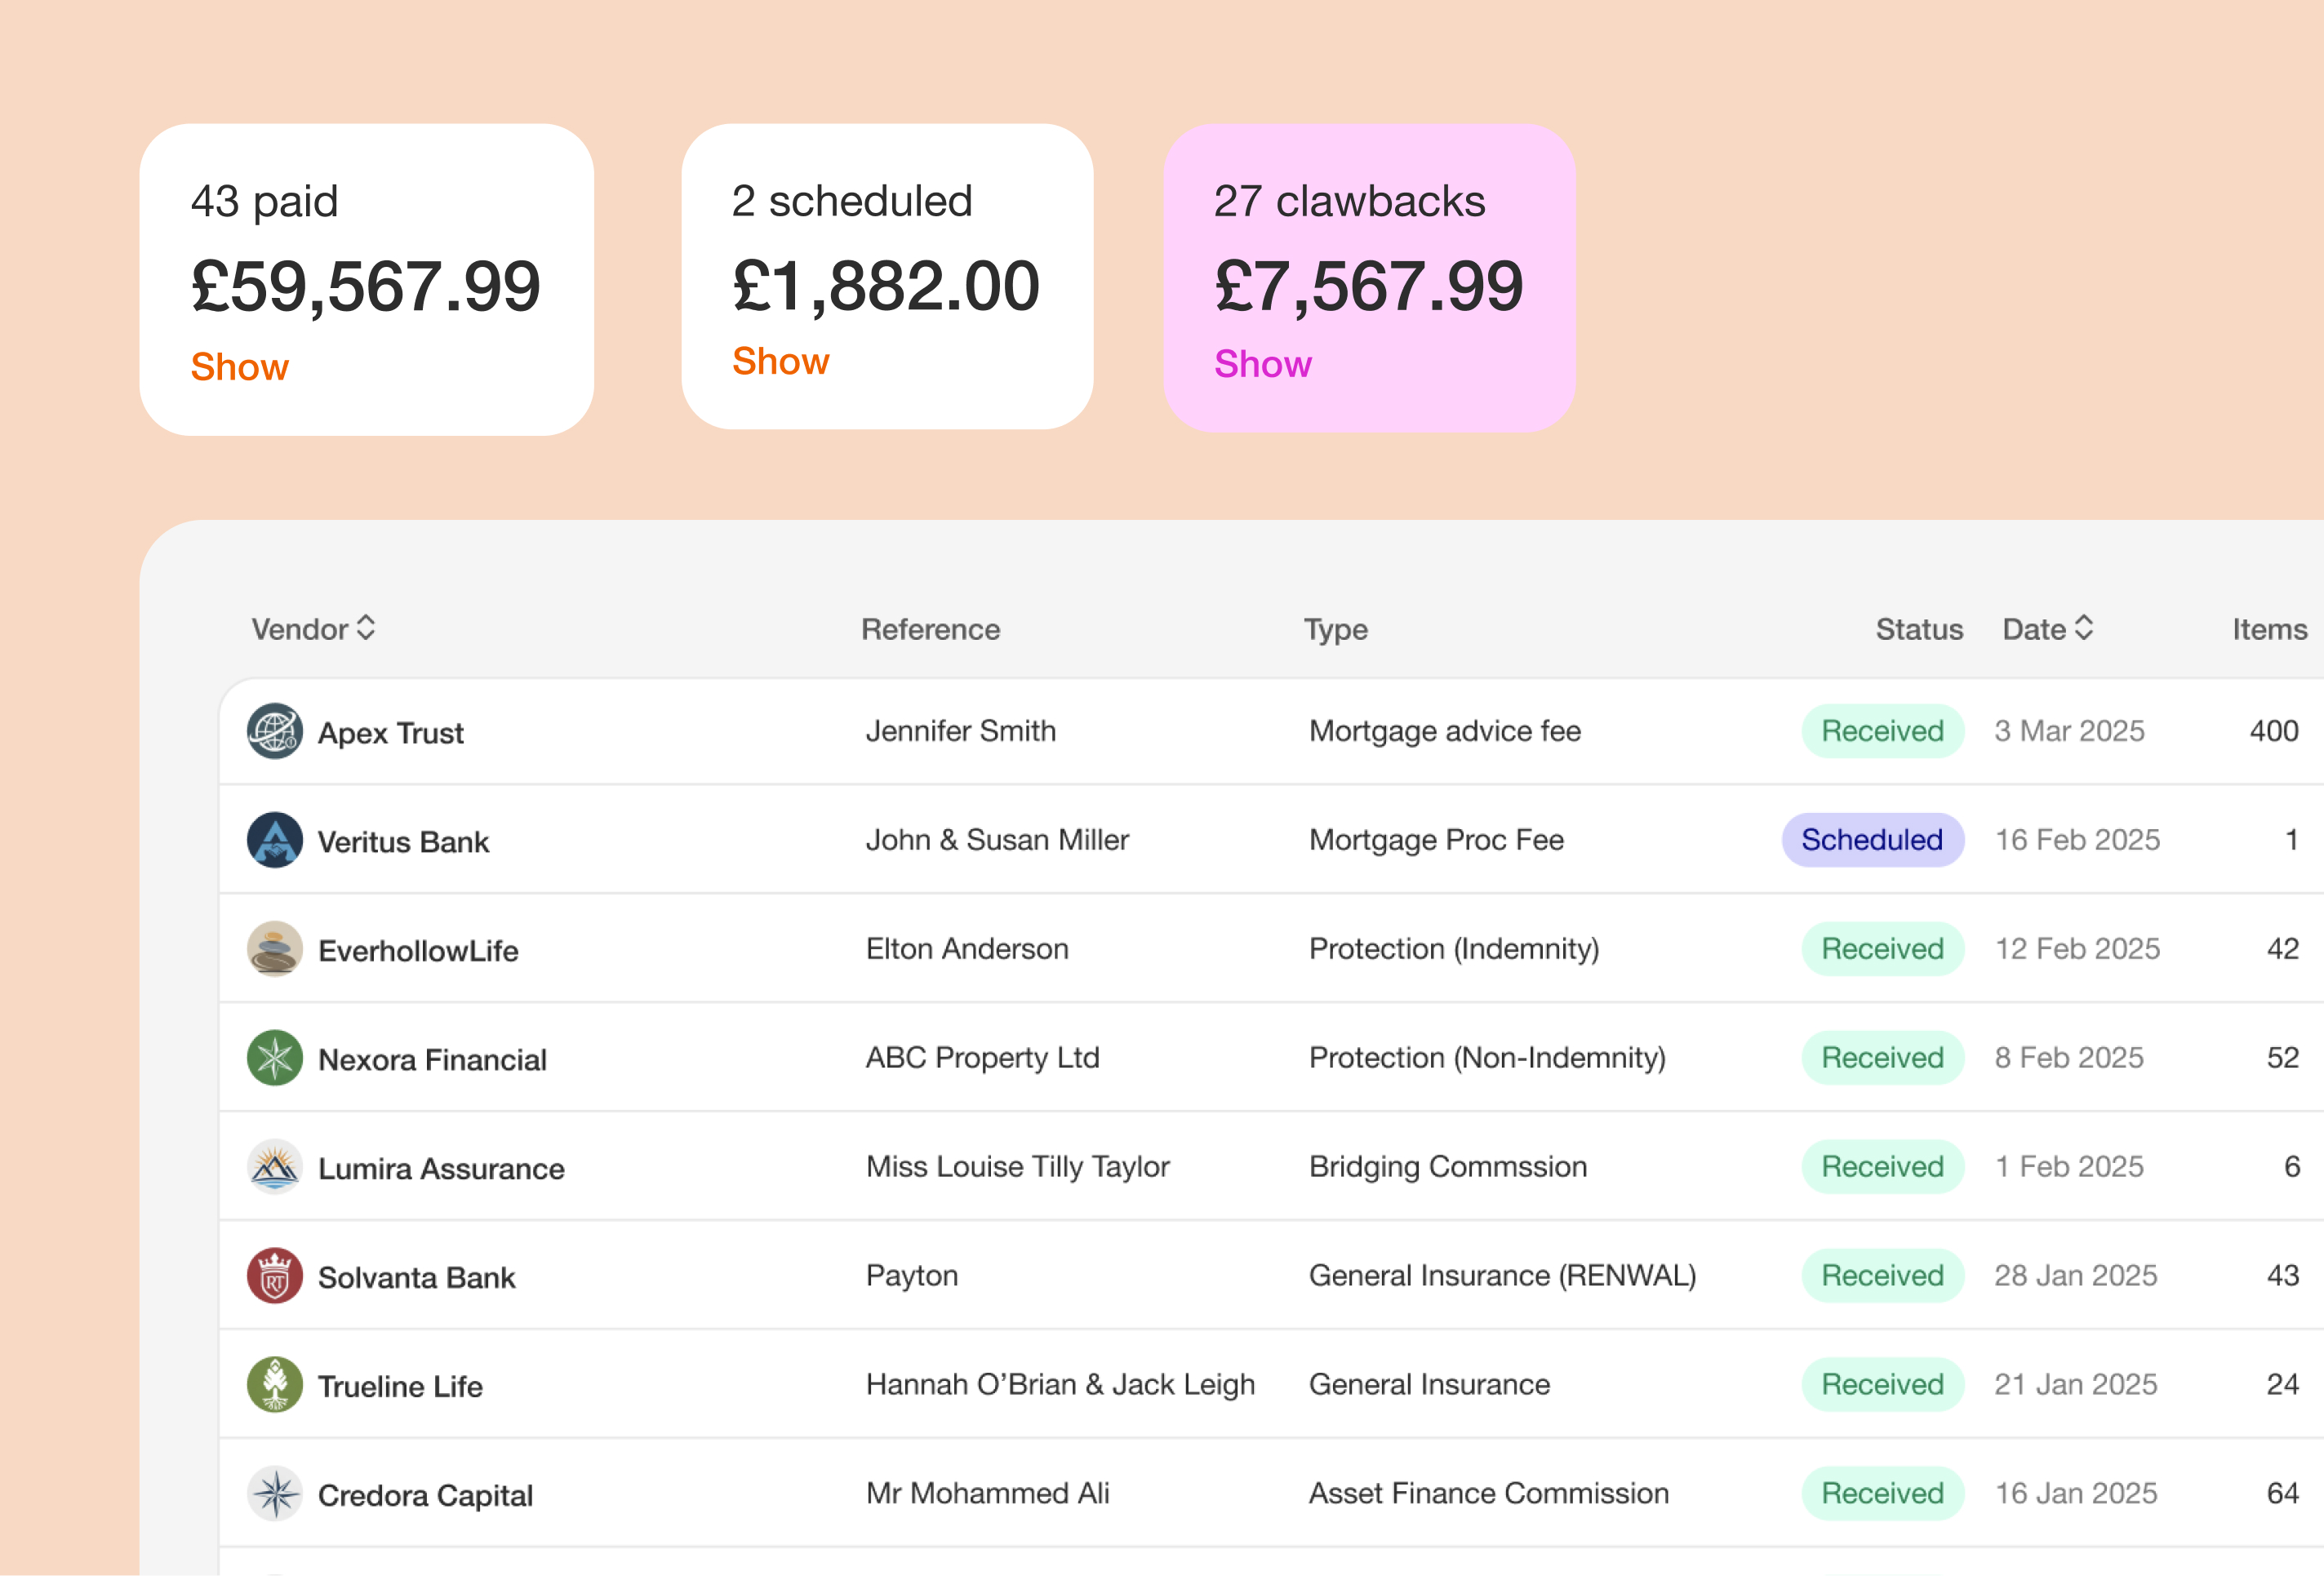The image size is (2324, 1576).
Task: Show the 43 paid payments
Action: [239, 367]
